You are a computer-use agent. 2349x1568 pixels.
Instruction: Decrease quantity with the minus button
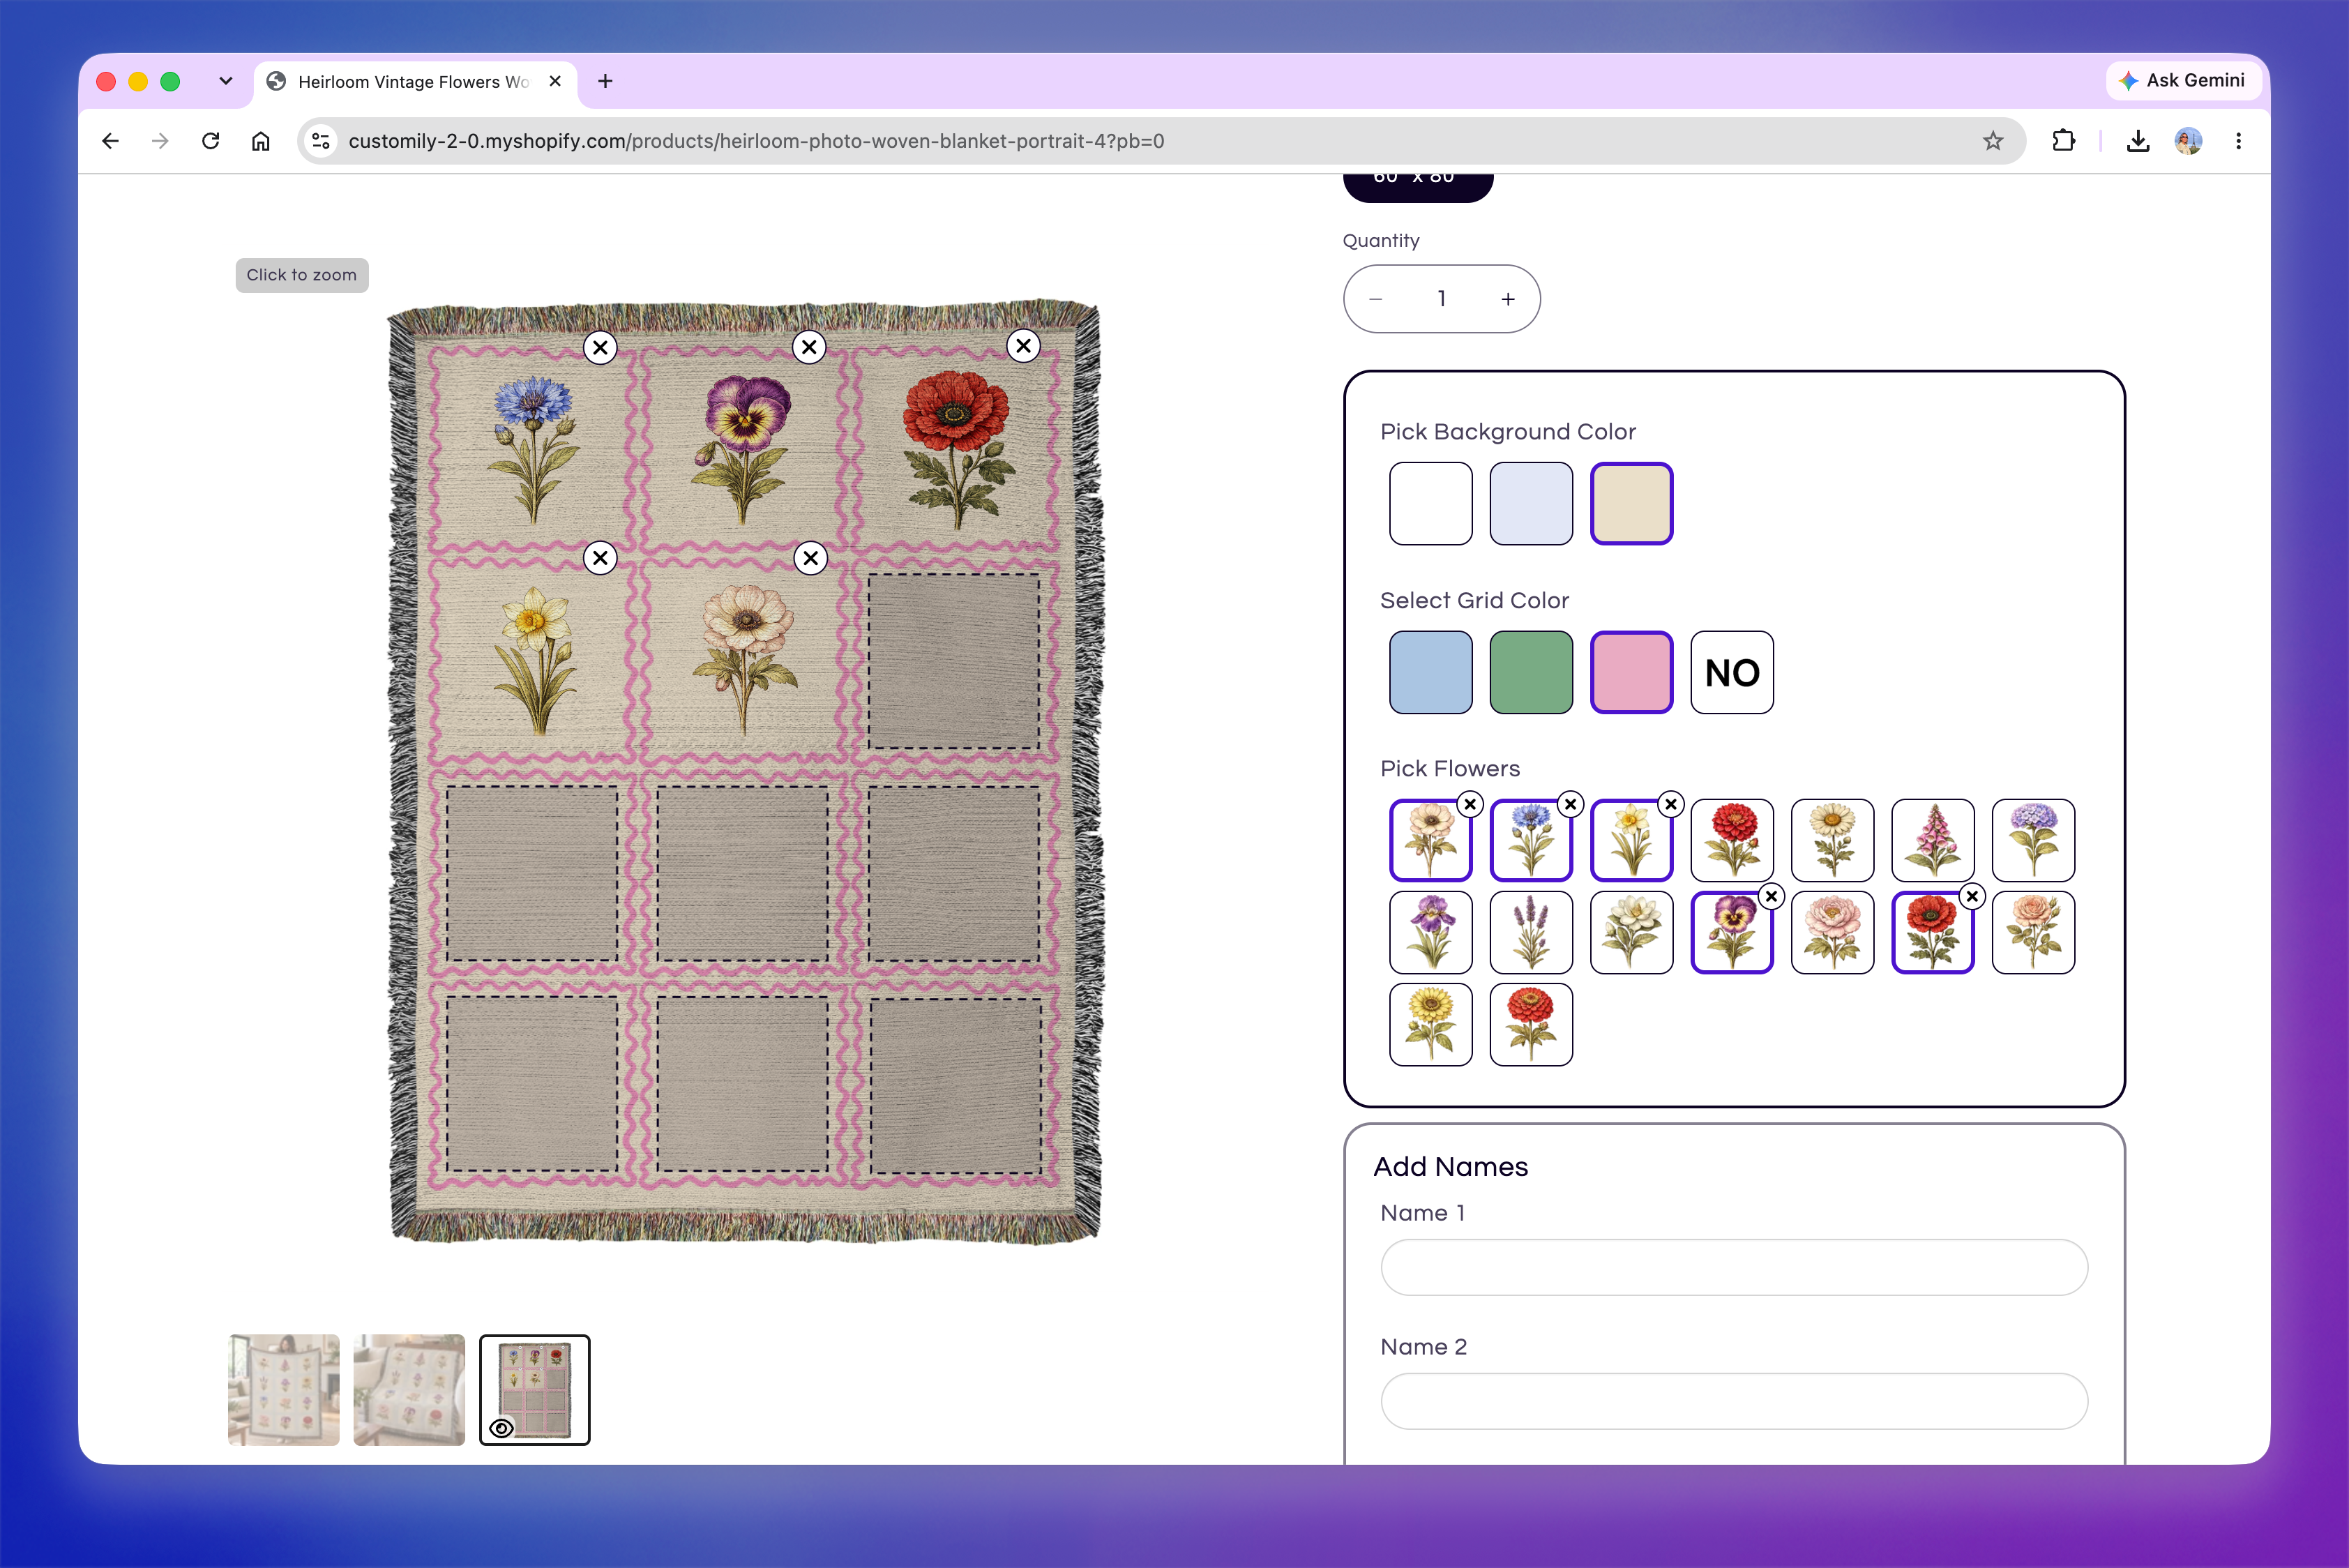tap(1376, 299)
